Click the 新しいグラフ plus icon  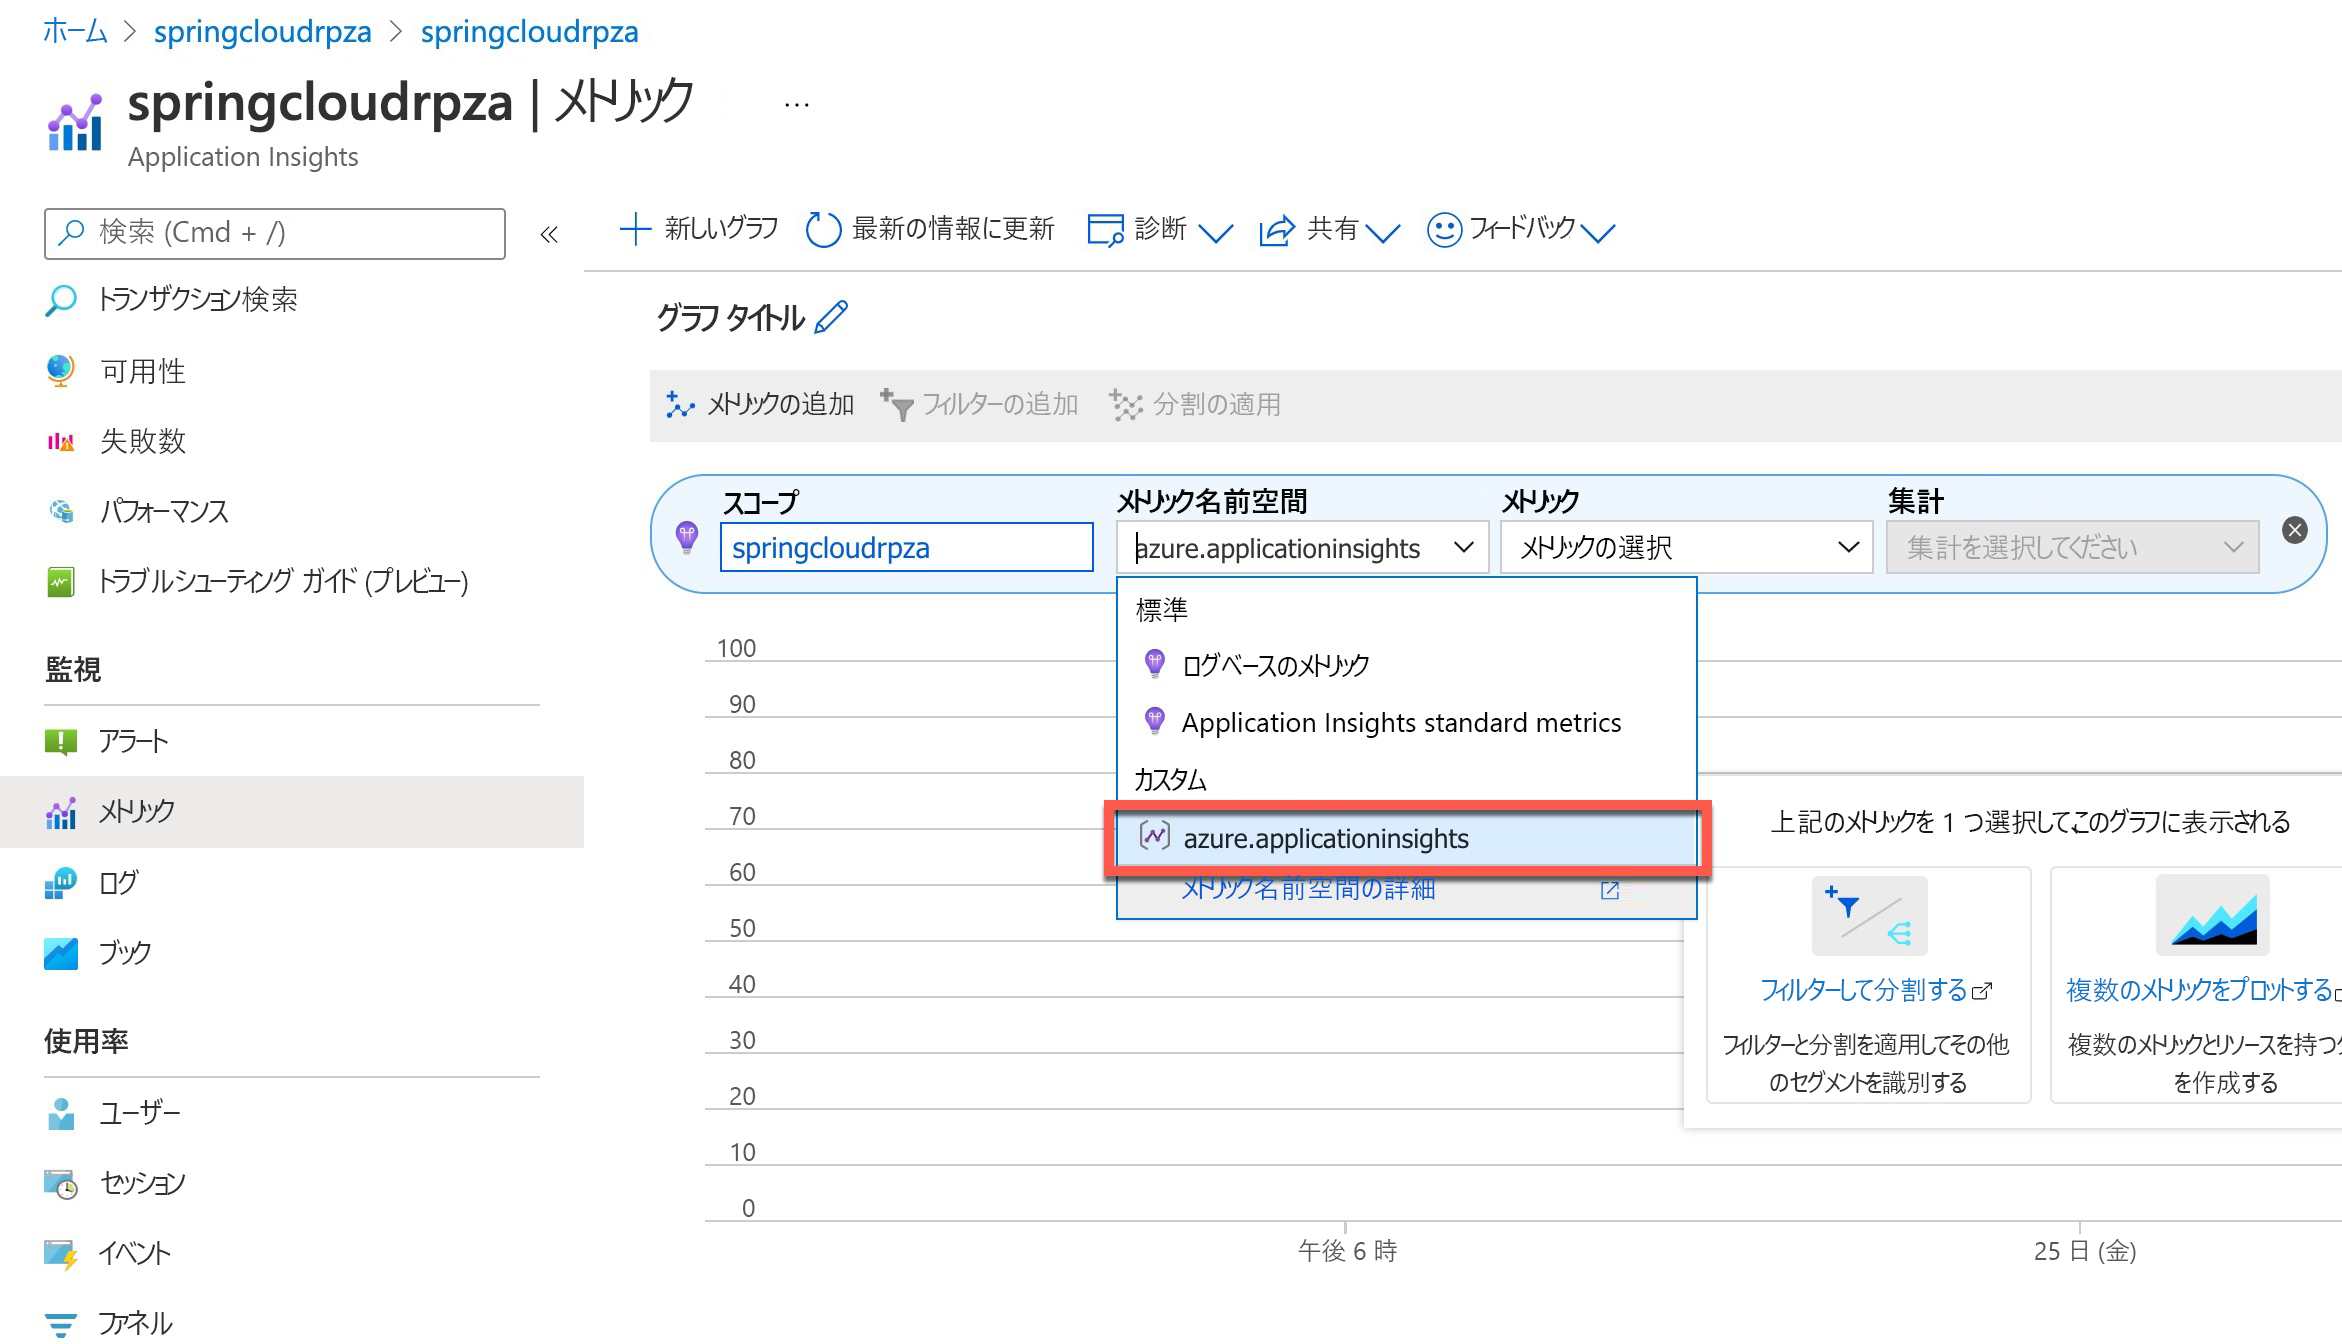pyautogui.click(x=635, y=229)
